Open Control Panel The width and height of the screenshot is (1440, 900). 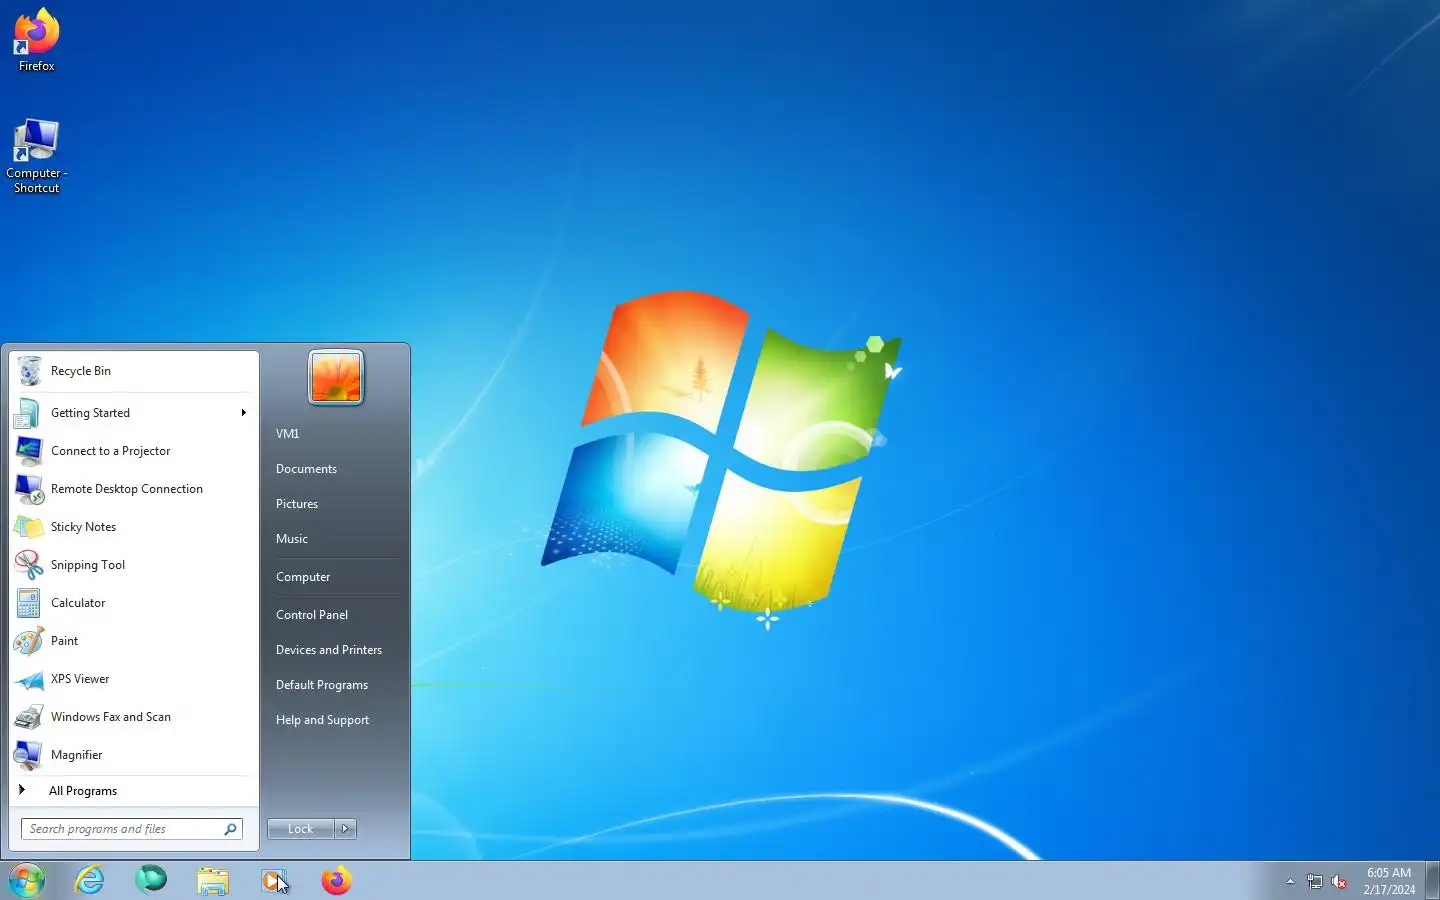tap(312, 615)
